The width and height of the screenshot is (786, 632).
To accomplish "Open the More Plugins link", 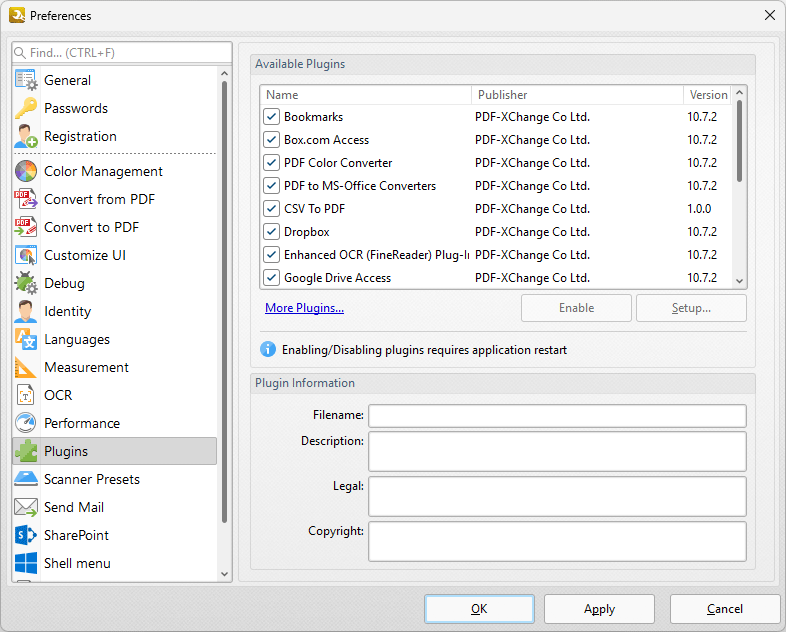I will [304, 308].
